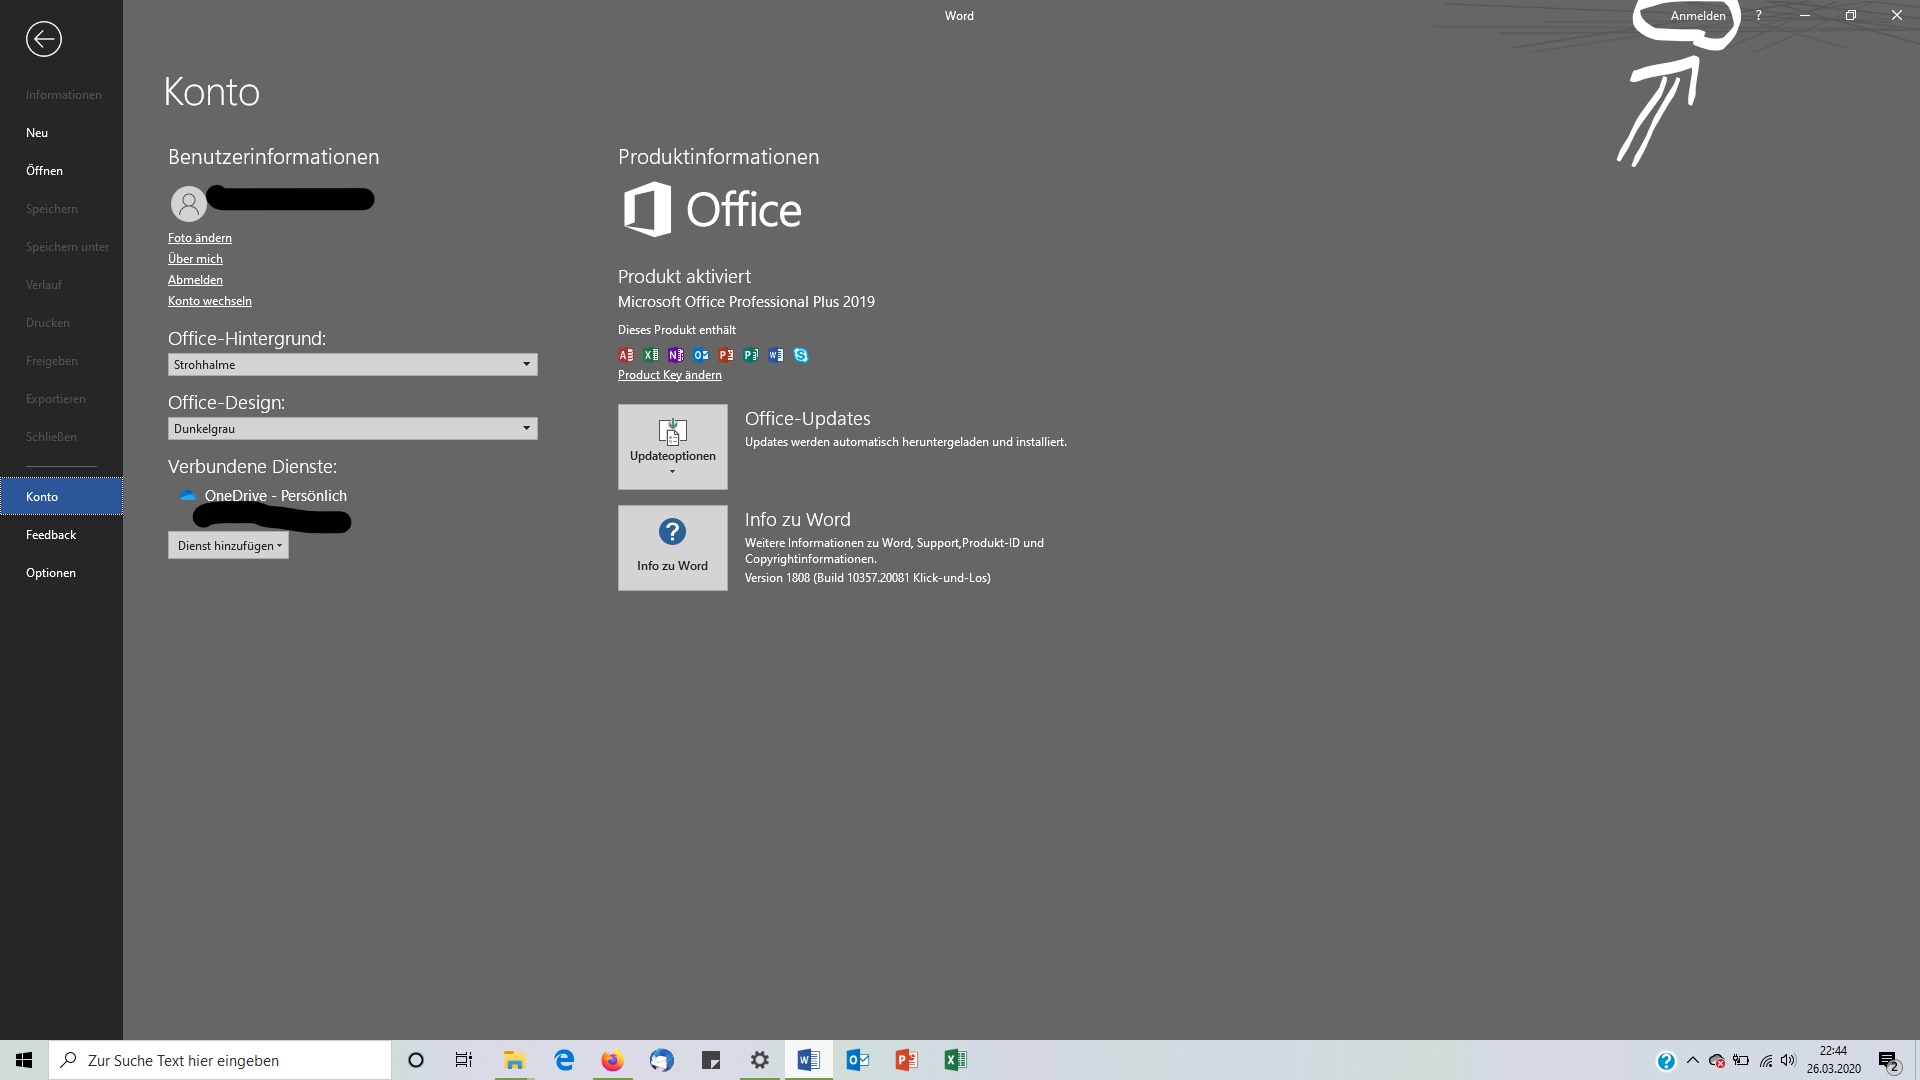Go back with the circular arrow button
The width and height of the screenshot is (1920, 1080).
[44, 39]
